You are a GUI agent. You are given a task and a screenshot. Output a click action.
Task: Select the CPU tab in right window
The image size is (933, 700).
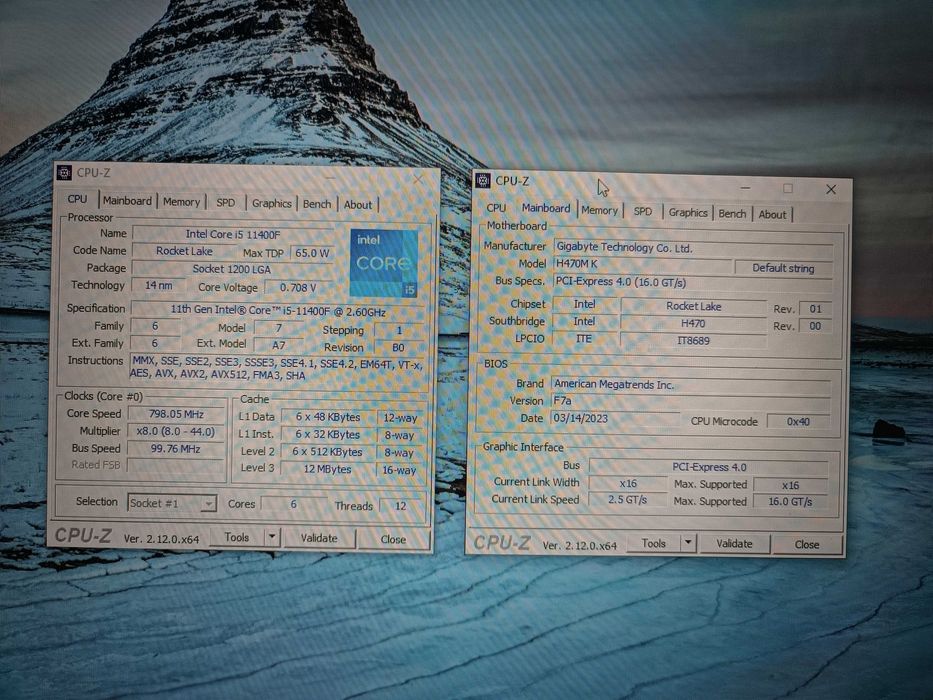[x=496, y=208]
